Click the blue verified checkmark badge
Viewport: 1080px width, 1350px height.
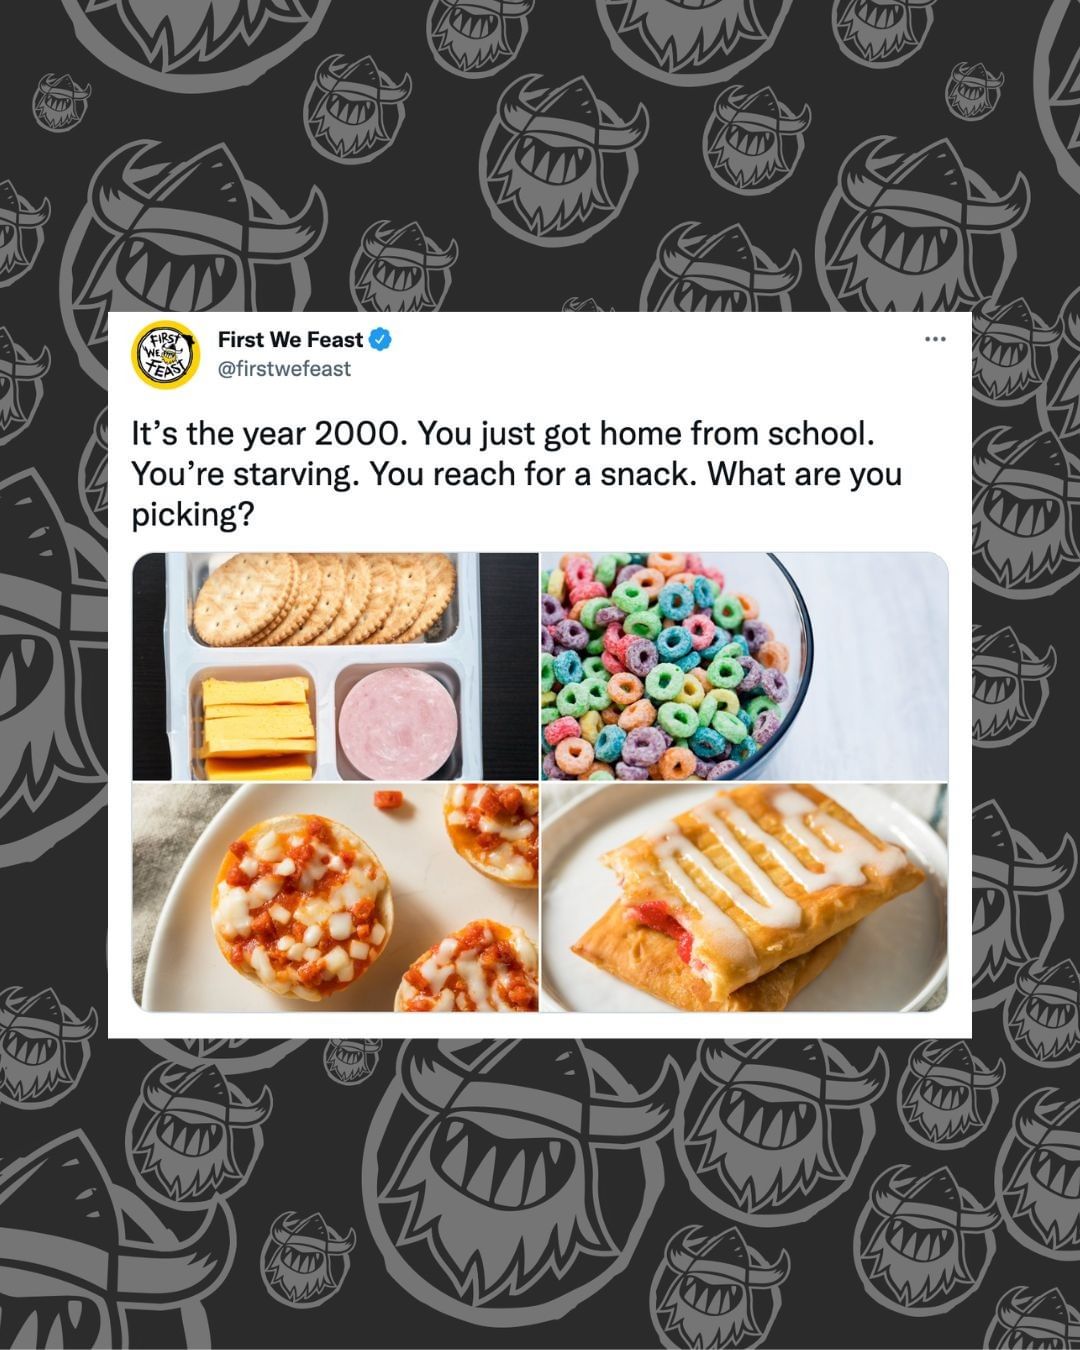point(381,340)
